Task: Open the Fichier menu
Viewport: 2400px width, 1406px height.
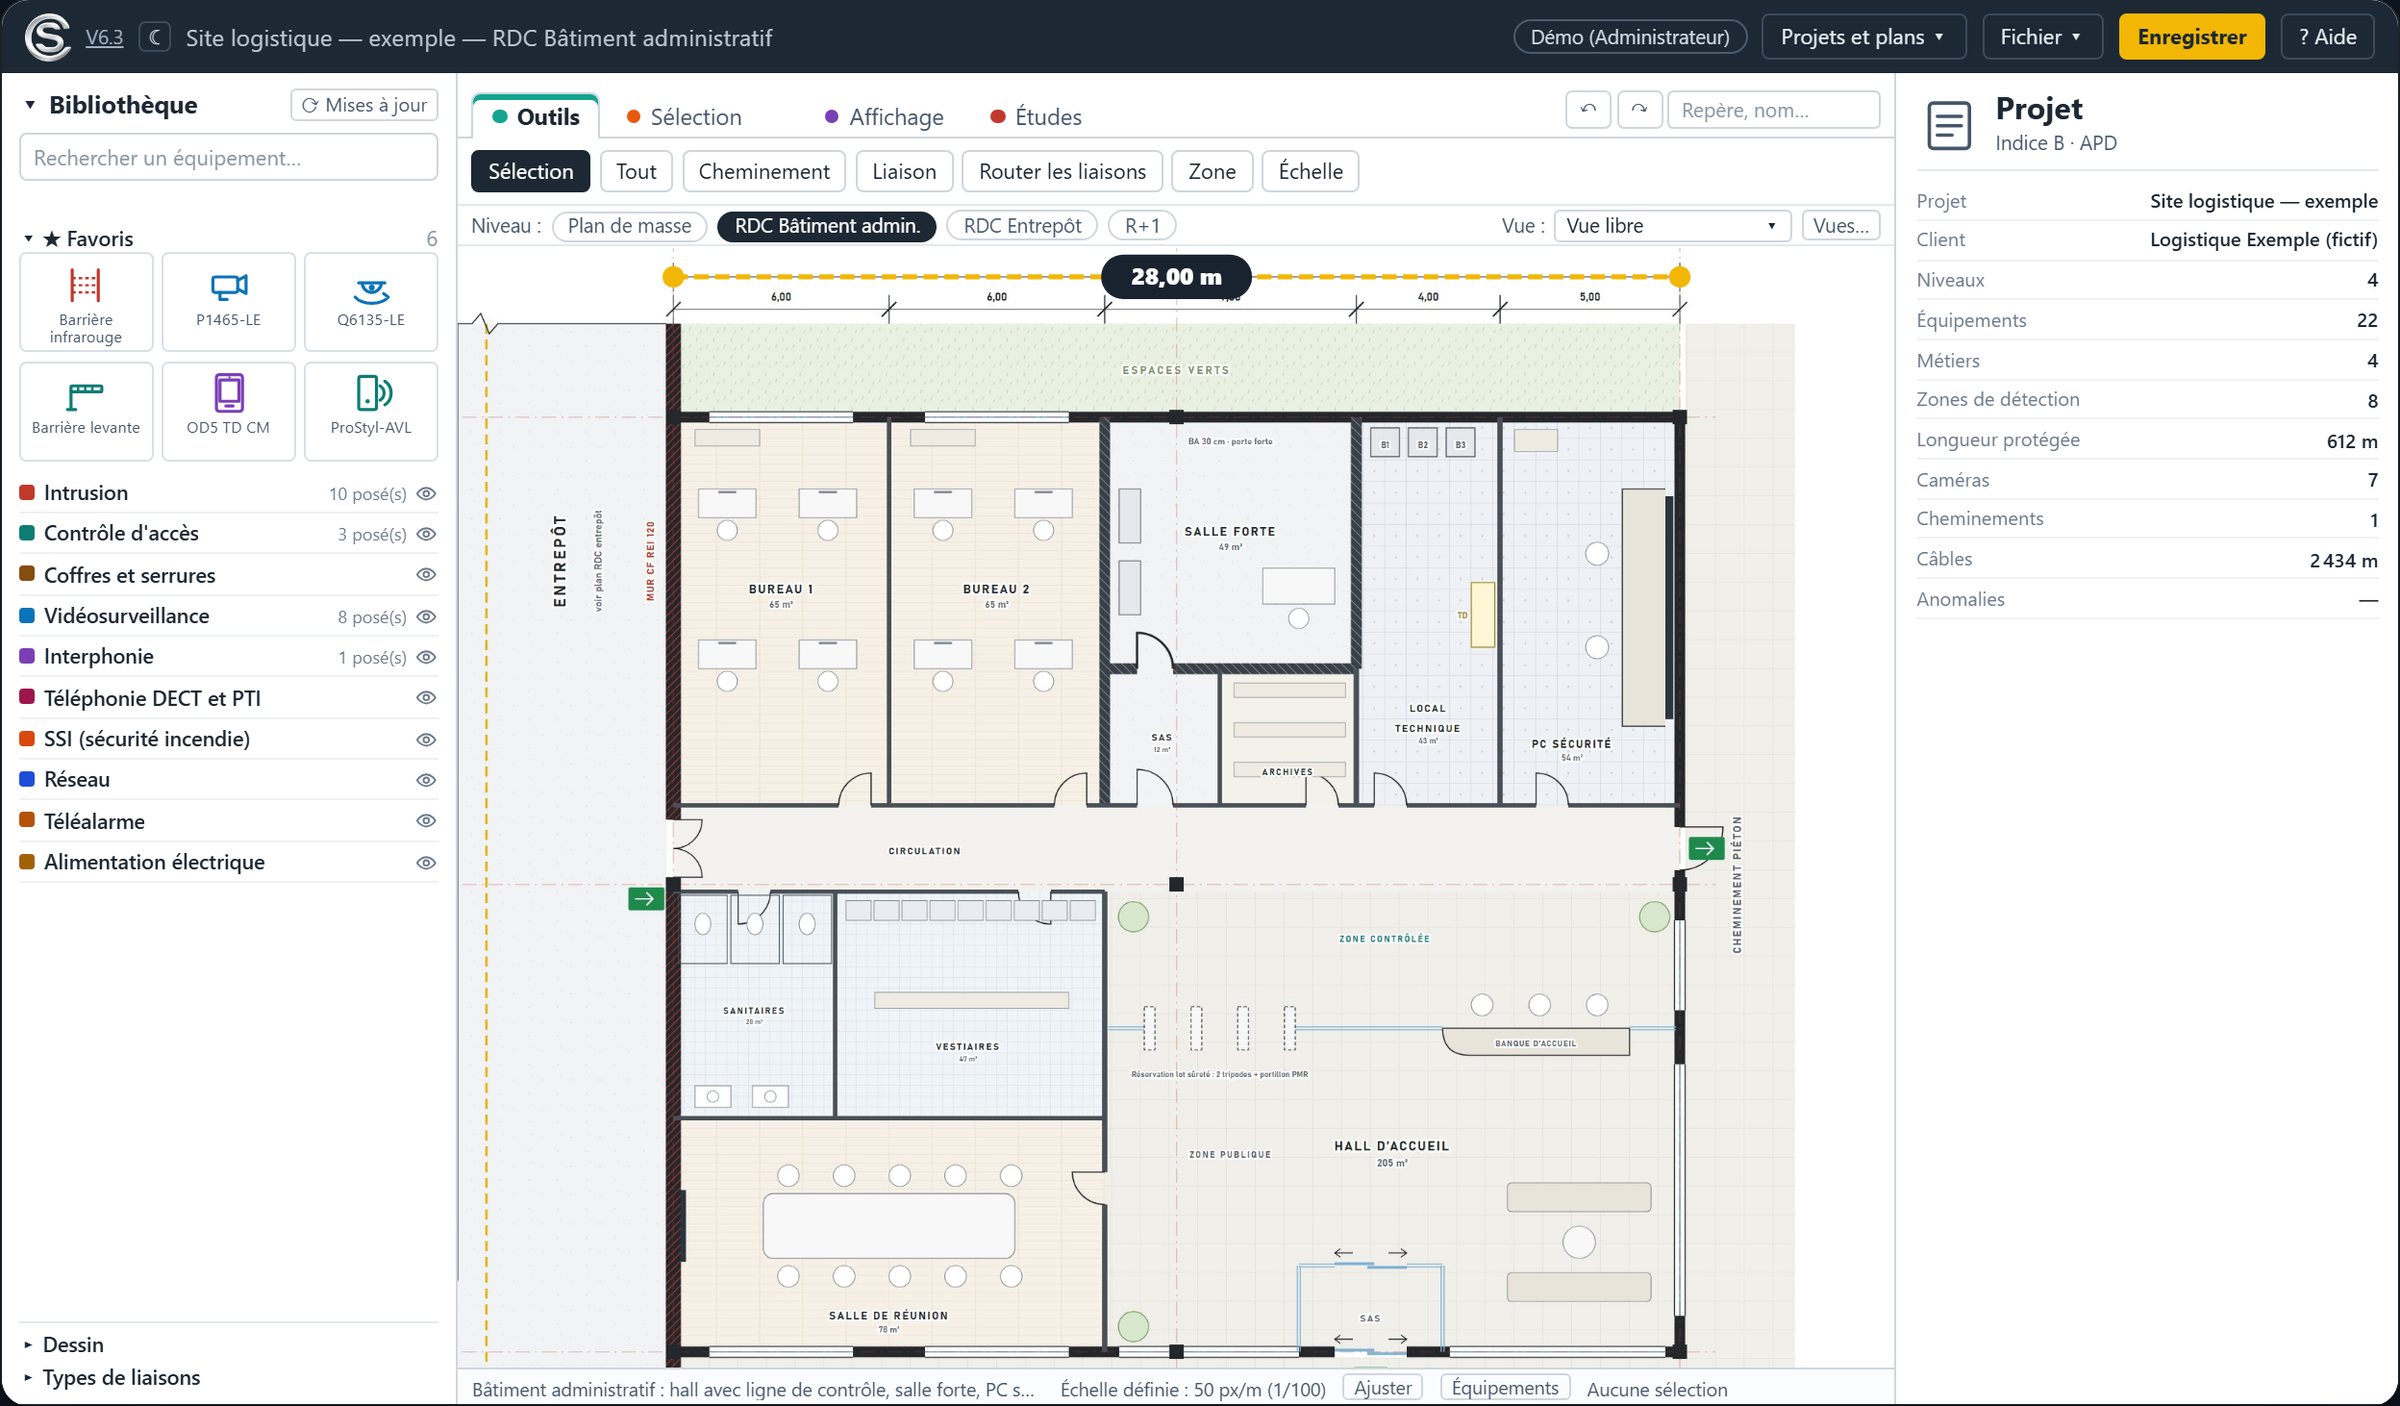Action: [x=2042, y=37]
